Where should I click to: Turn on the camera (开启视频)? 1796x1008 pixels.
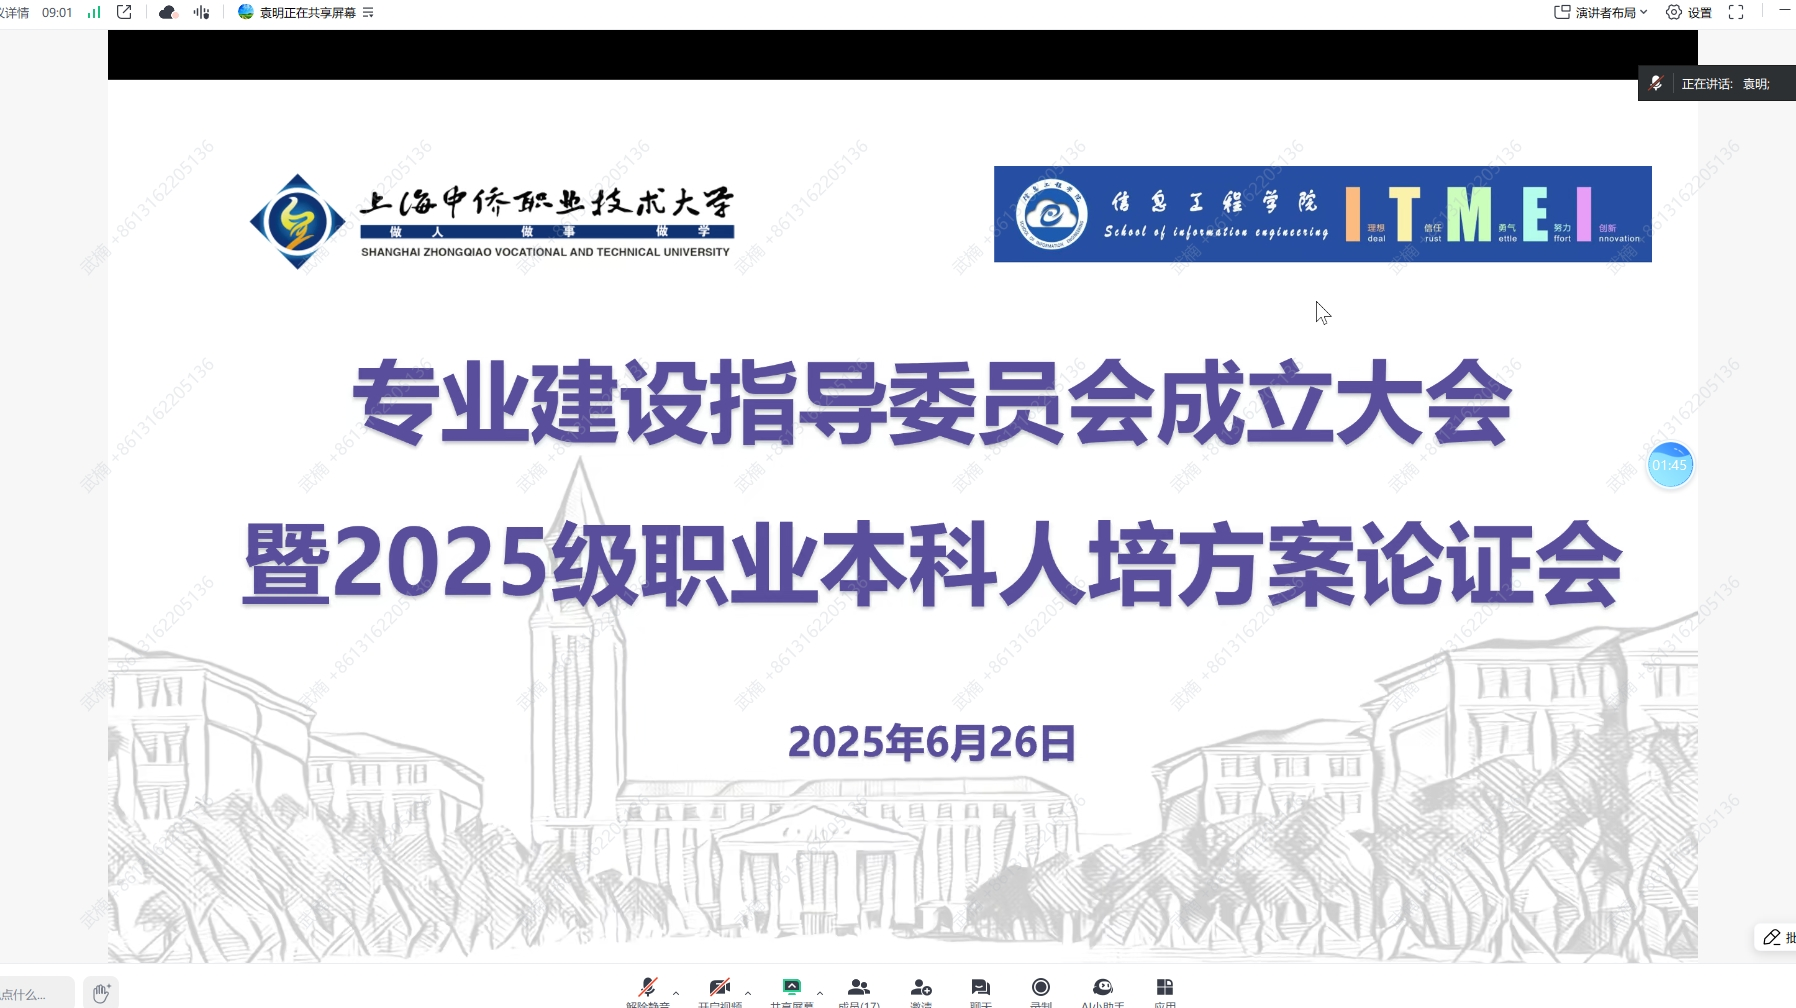click(719, 989)
